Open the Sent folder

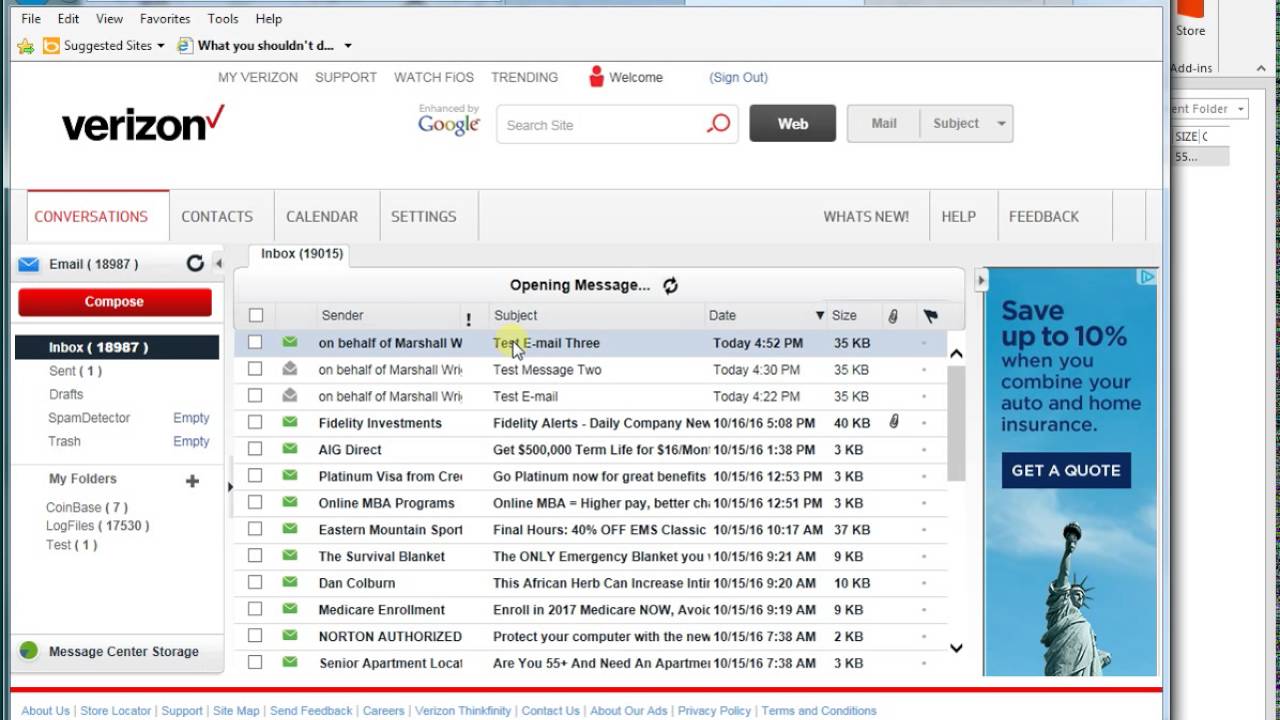(x=75, y=371)
